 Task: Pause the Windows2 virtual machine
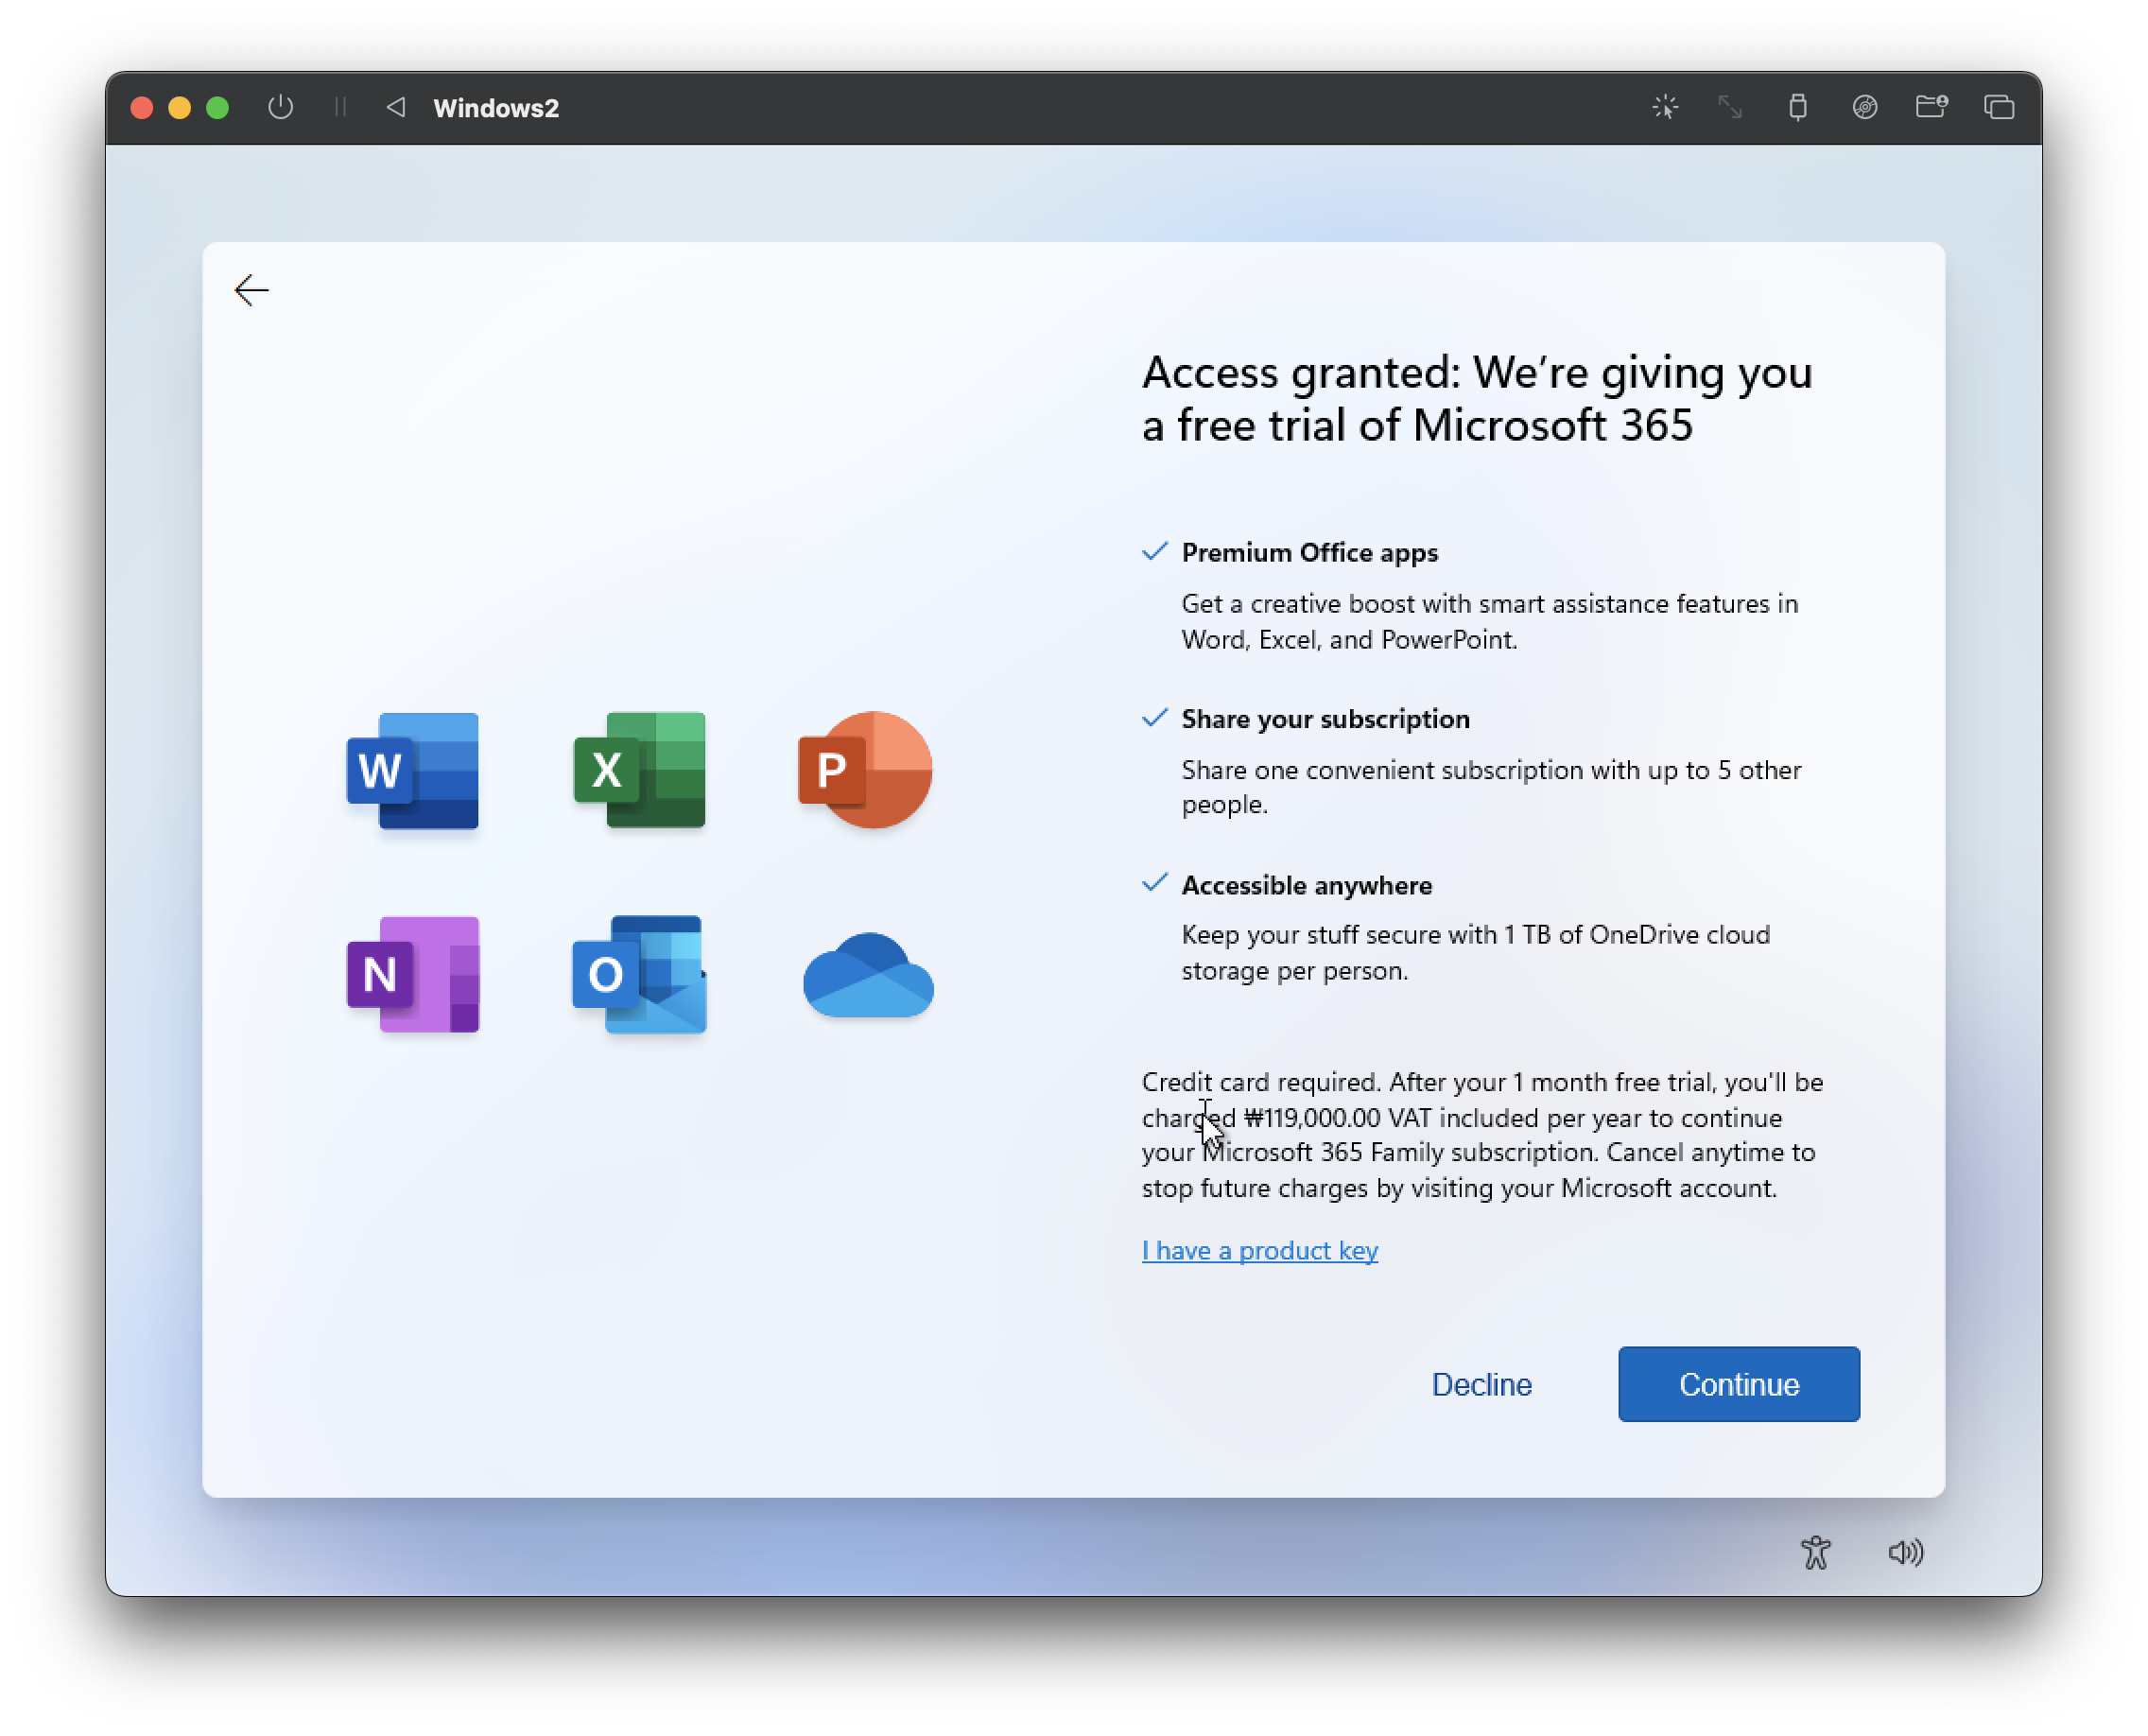point(340,107)
